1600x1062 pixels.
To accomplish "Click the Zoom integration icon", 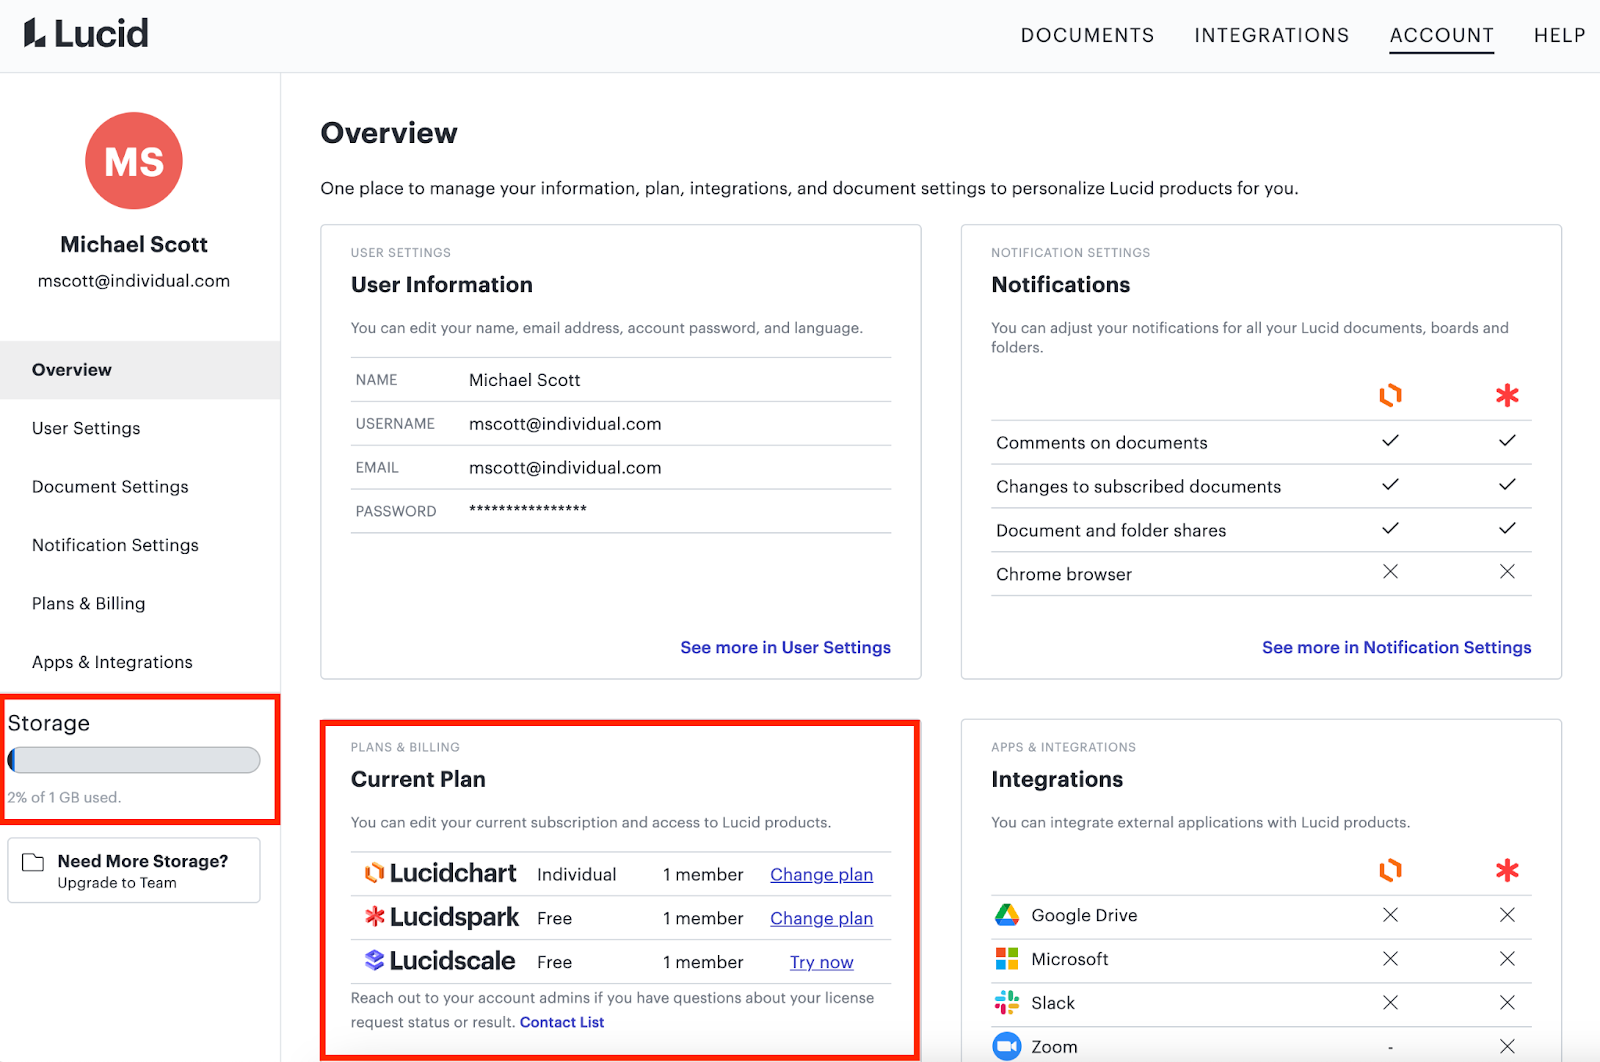I will (1004, 1045).
